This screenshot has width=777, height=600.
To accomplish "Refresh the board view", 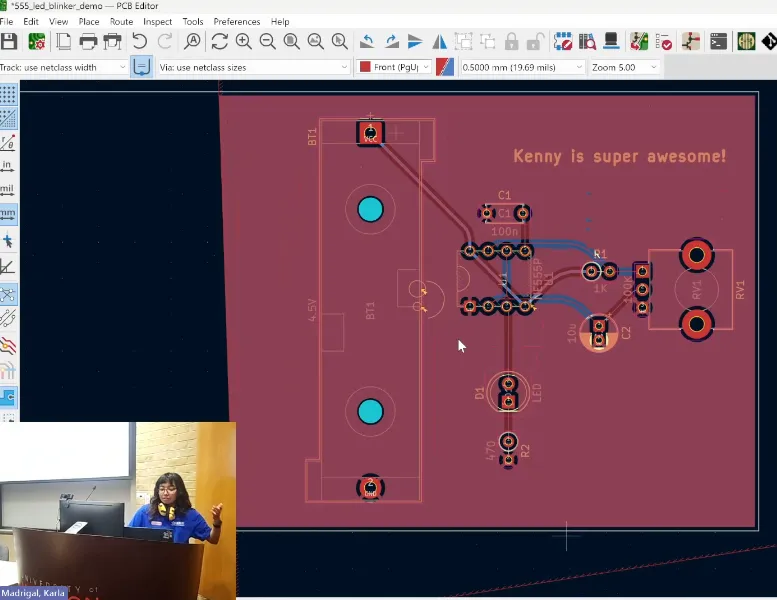I will pos(220,42).
